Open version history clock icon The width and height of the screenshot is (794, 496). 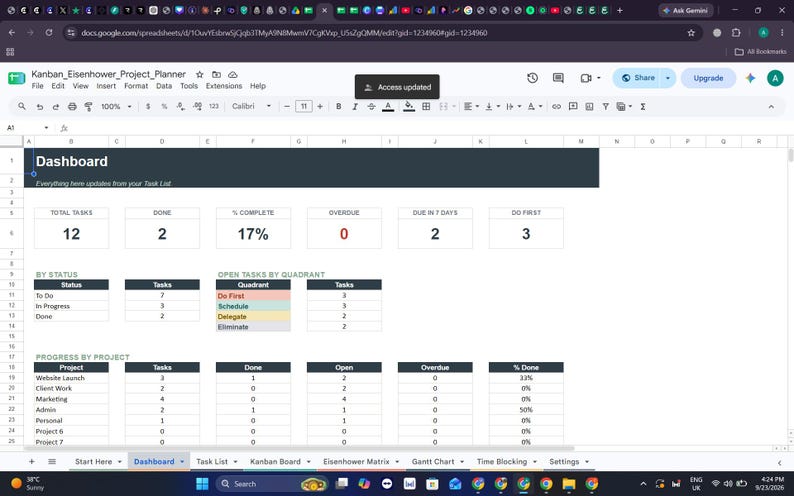pyautogui.click(x=532, y=78)
